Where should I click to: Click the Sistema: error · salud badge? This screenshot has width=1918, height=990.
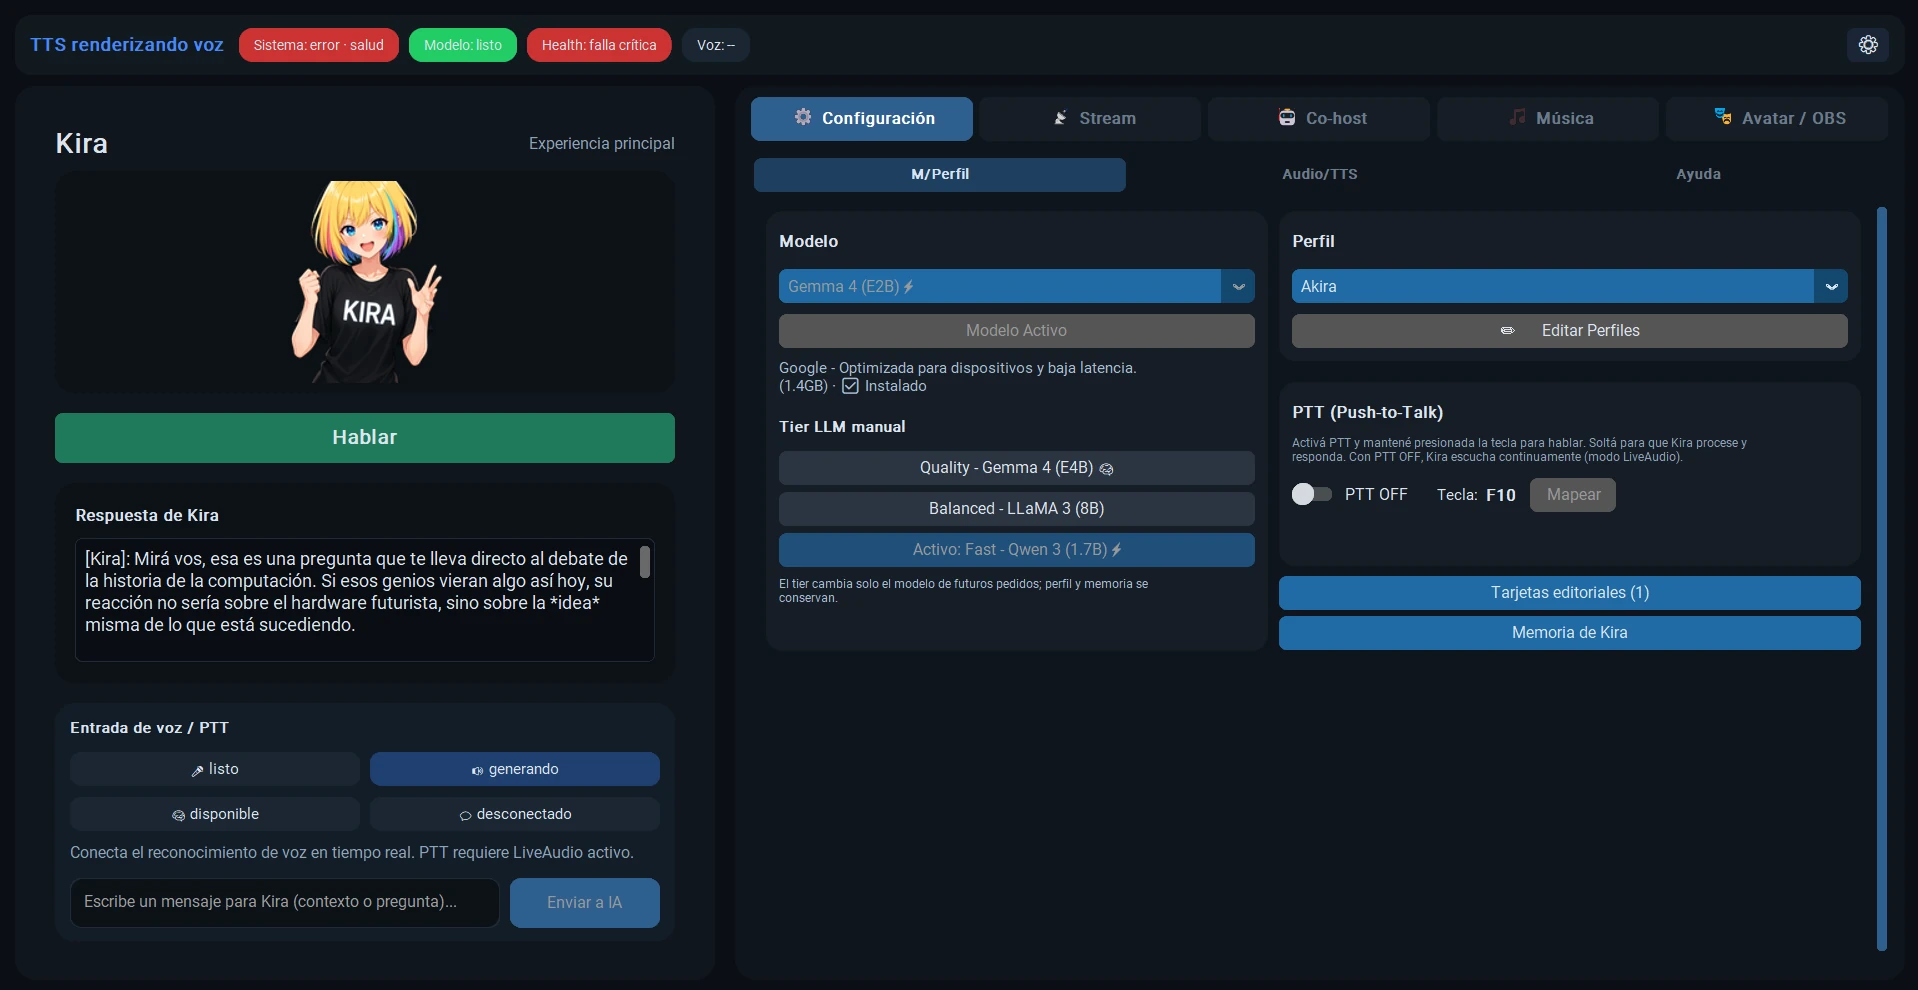tap(318, 45)
